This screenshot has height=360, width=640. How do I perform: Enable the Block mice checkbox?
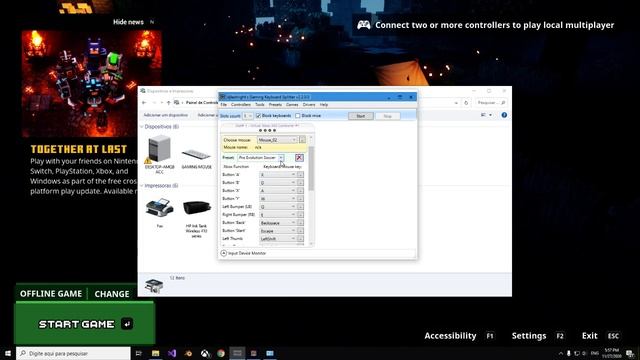(x=298, y=116)
